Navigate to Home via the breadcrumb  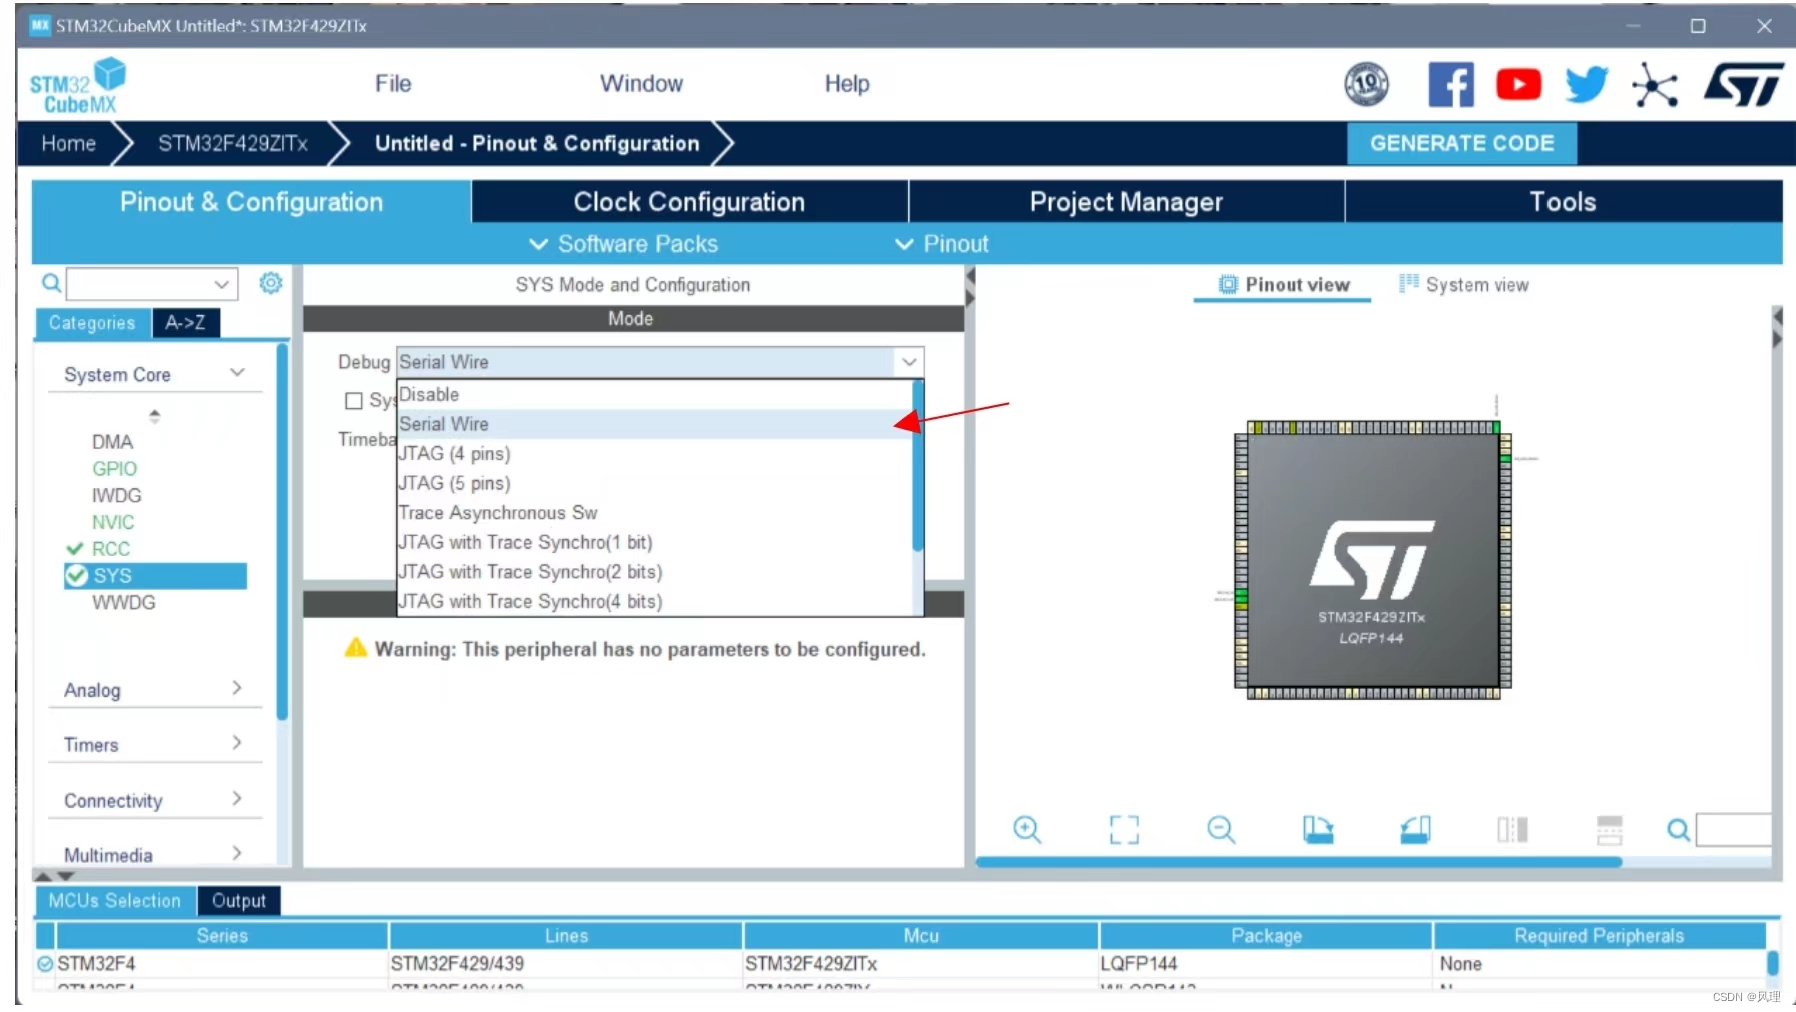(68, 143)
